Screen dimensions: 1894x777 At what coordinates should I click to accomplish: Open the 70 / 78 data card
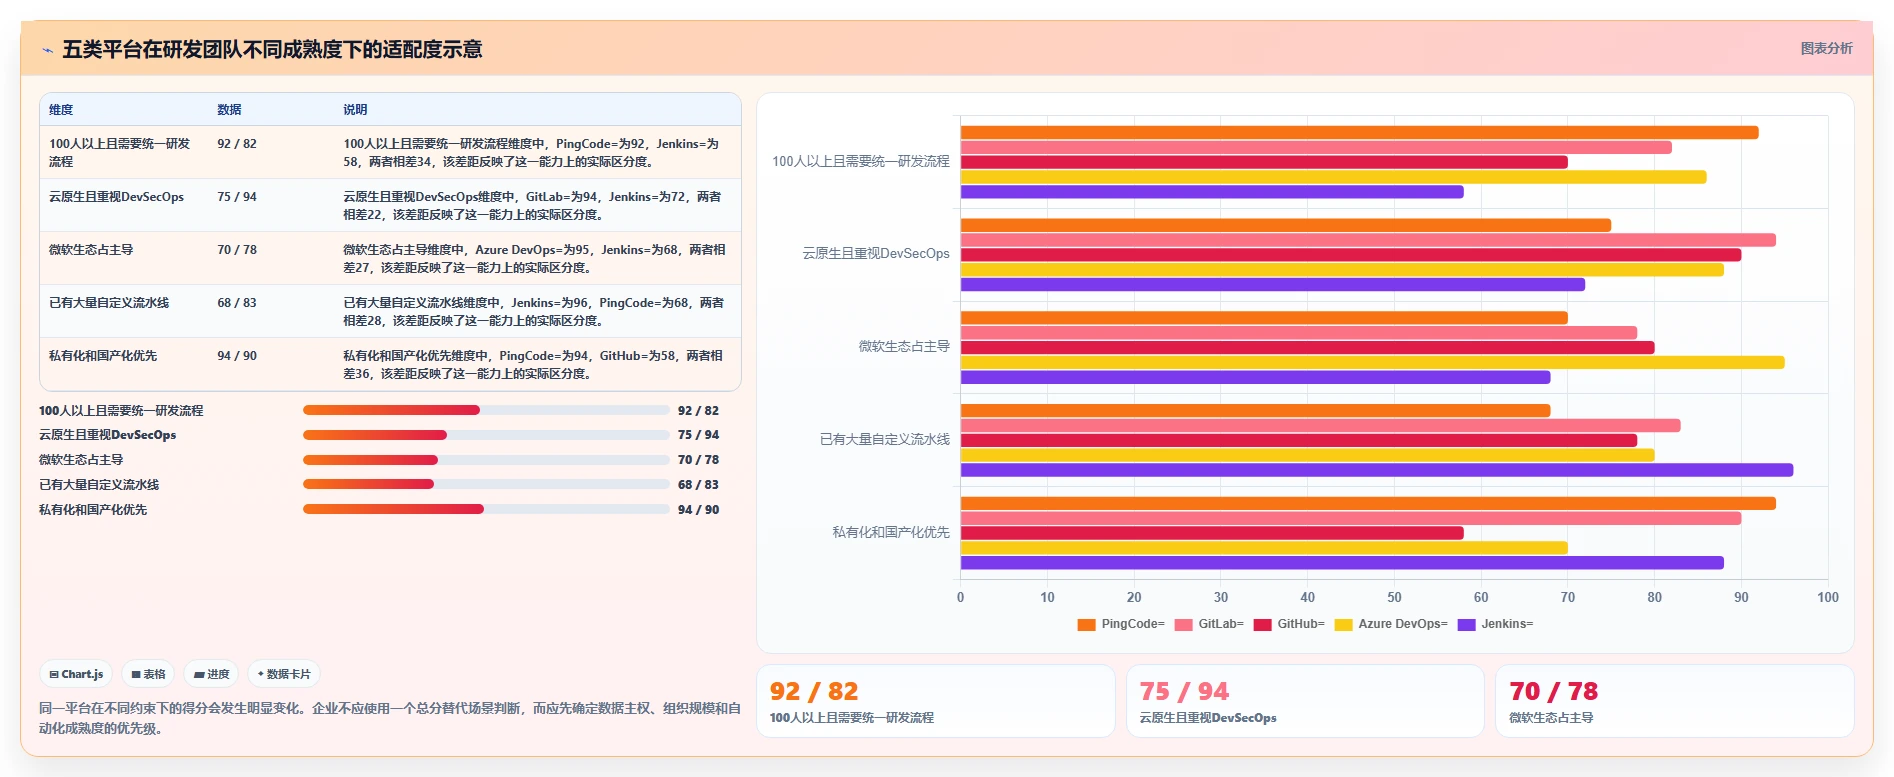pos(1674,701)
